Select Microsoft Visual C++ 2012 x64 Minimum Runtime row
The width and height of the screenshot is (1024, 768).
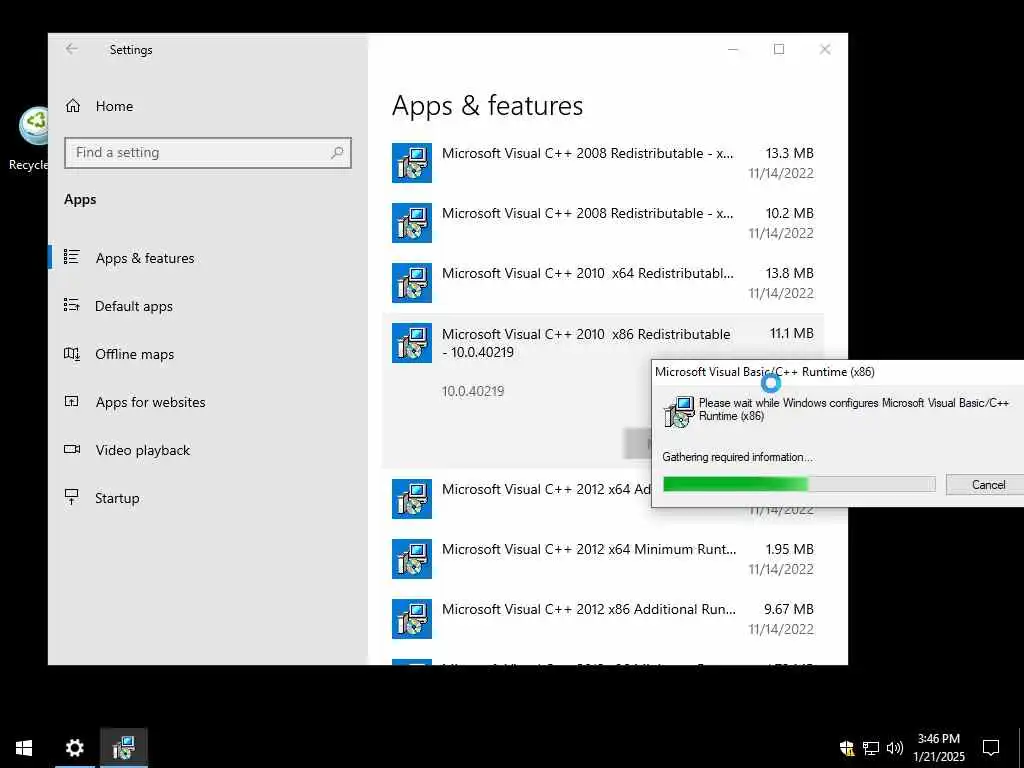tap(603, 559)
